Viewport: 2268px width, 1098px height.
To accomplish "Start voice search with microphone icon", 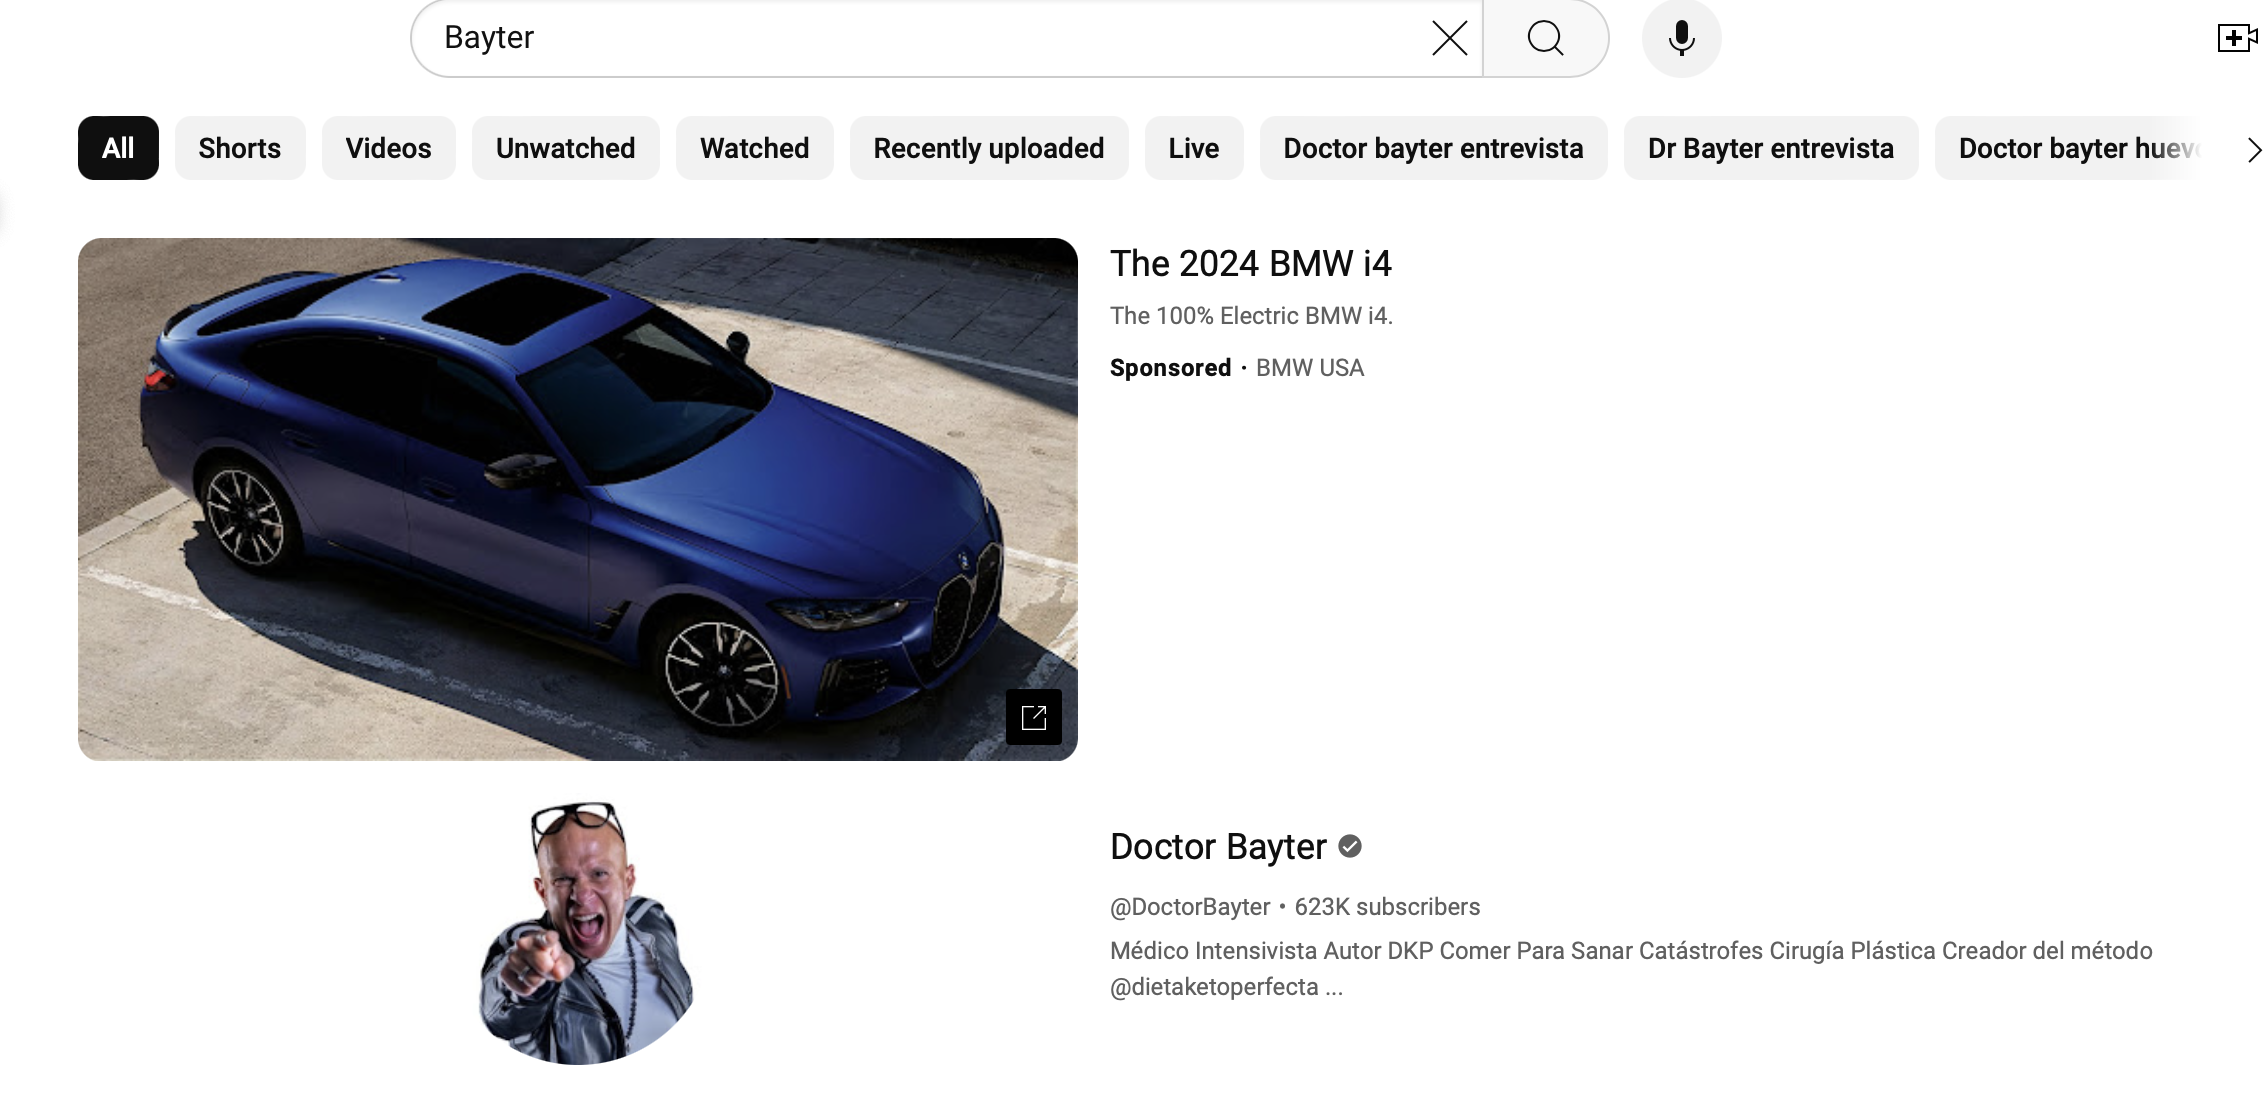I will [x=1681, y=39].
